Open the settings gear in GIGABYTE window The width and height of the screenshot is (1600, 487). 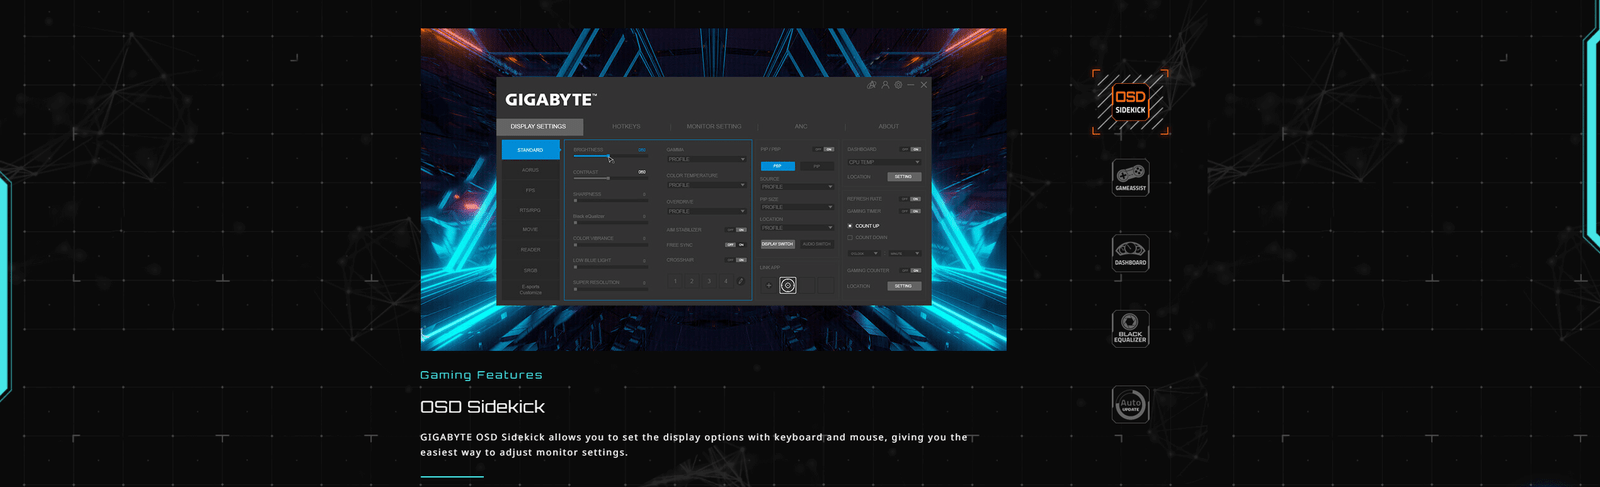coord(898,85)
